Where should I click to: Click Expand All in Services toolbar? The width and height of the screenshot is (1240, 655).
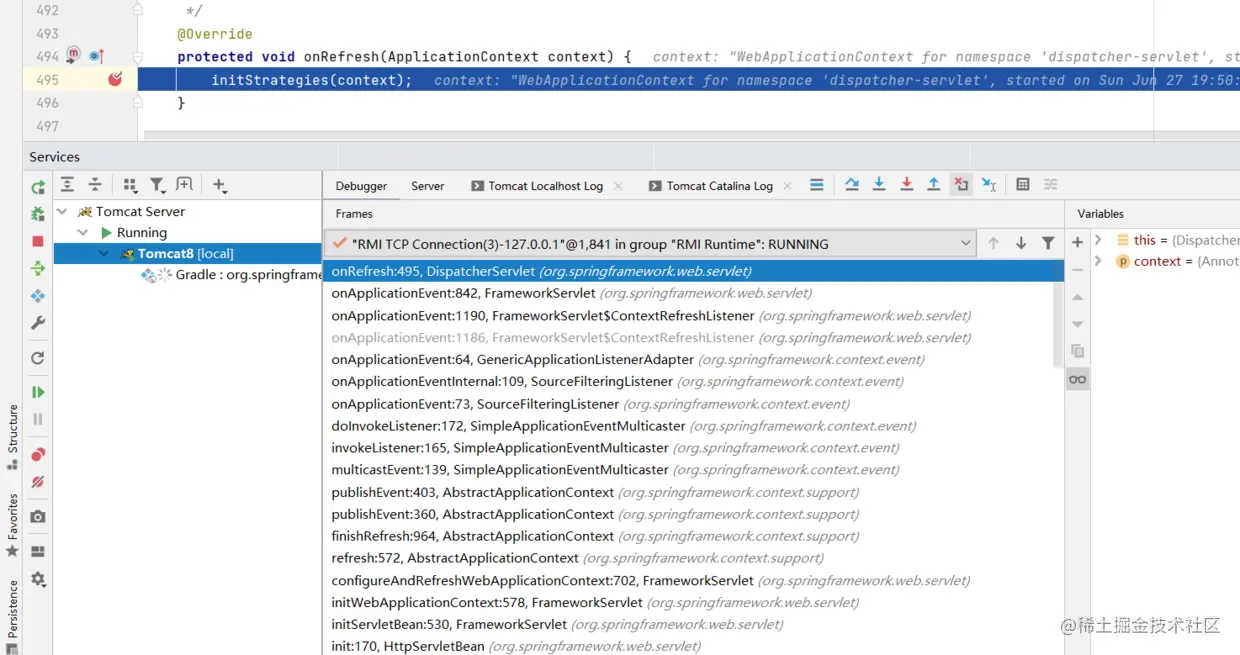pyautogui.click(x=67, y=184)
